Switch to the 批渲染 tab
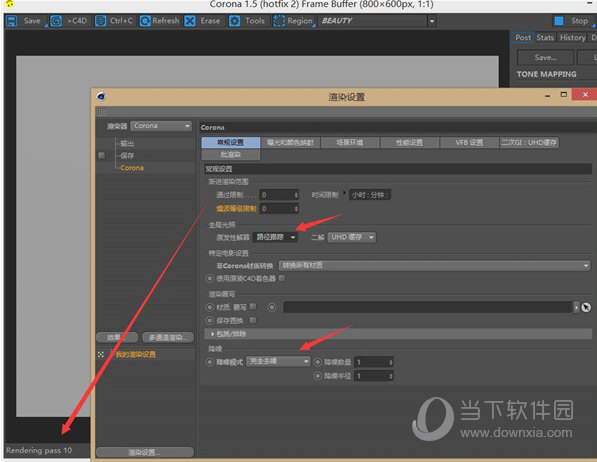 (231, 154)
